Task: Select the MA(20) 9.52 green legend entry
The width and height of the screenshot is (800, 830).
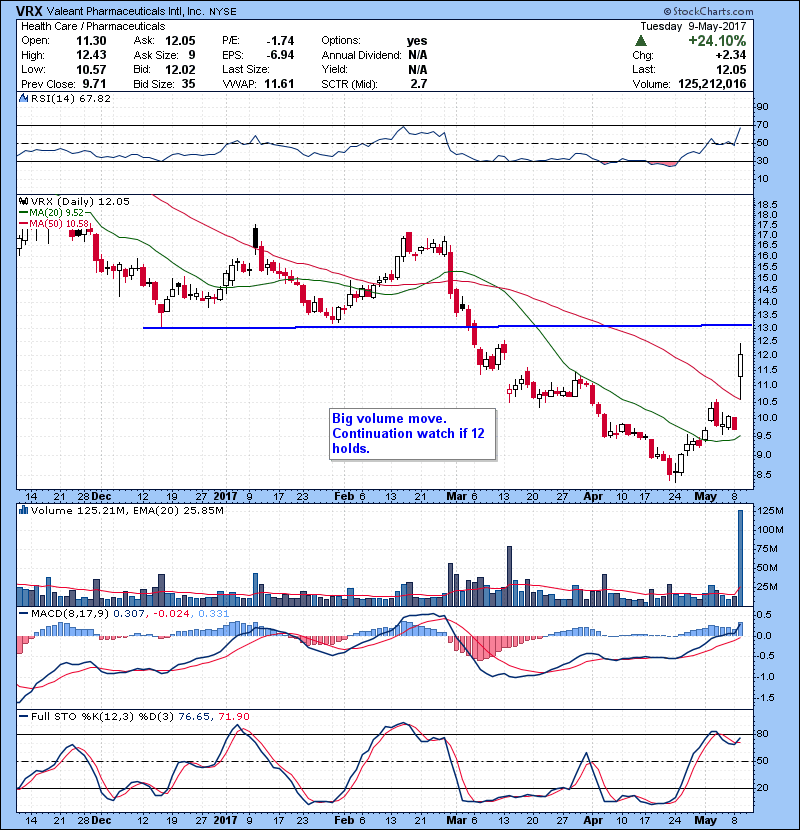Action: [51, 212]
